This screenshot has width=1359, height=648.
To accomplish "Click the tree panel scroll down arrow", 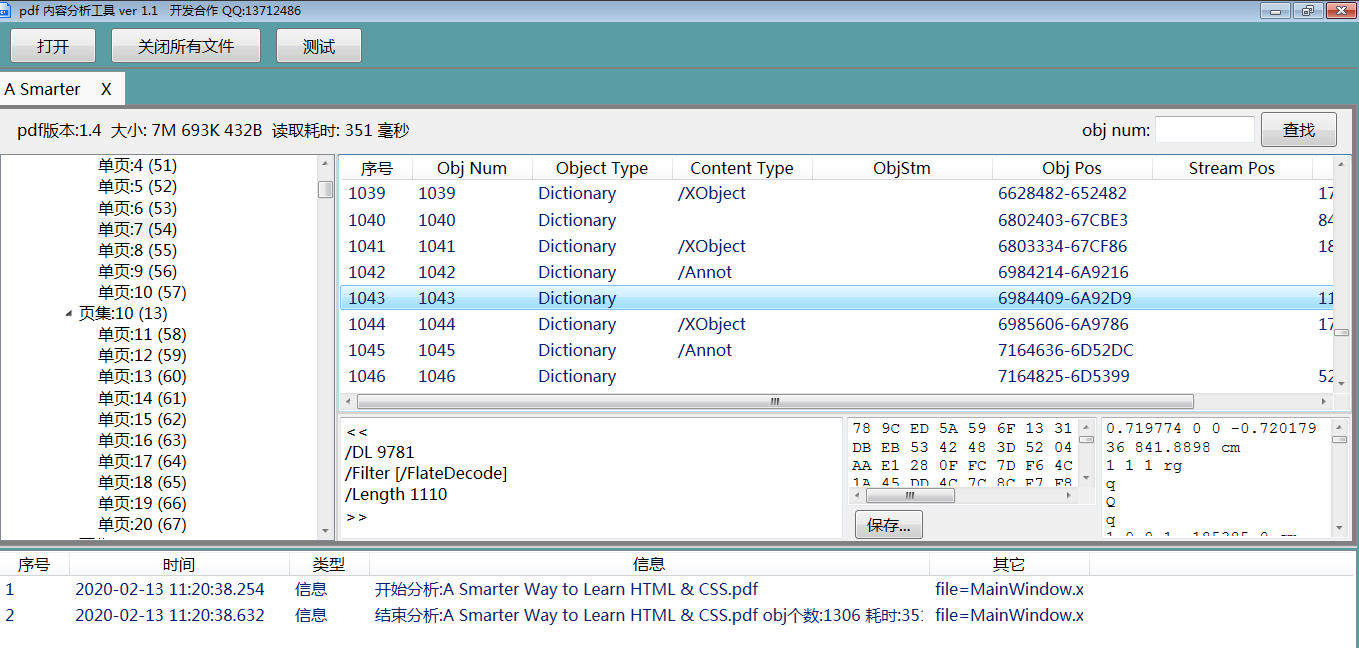I will [324, 532].
